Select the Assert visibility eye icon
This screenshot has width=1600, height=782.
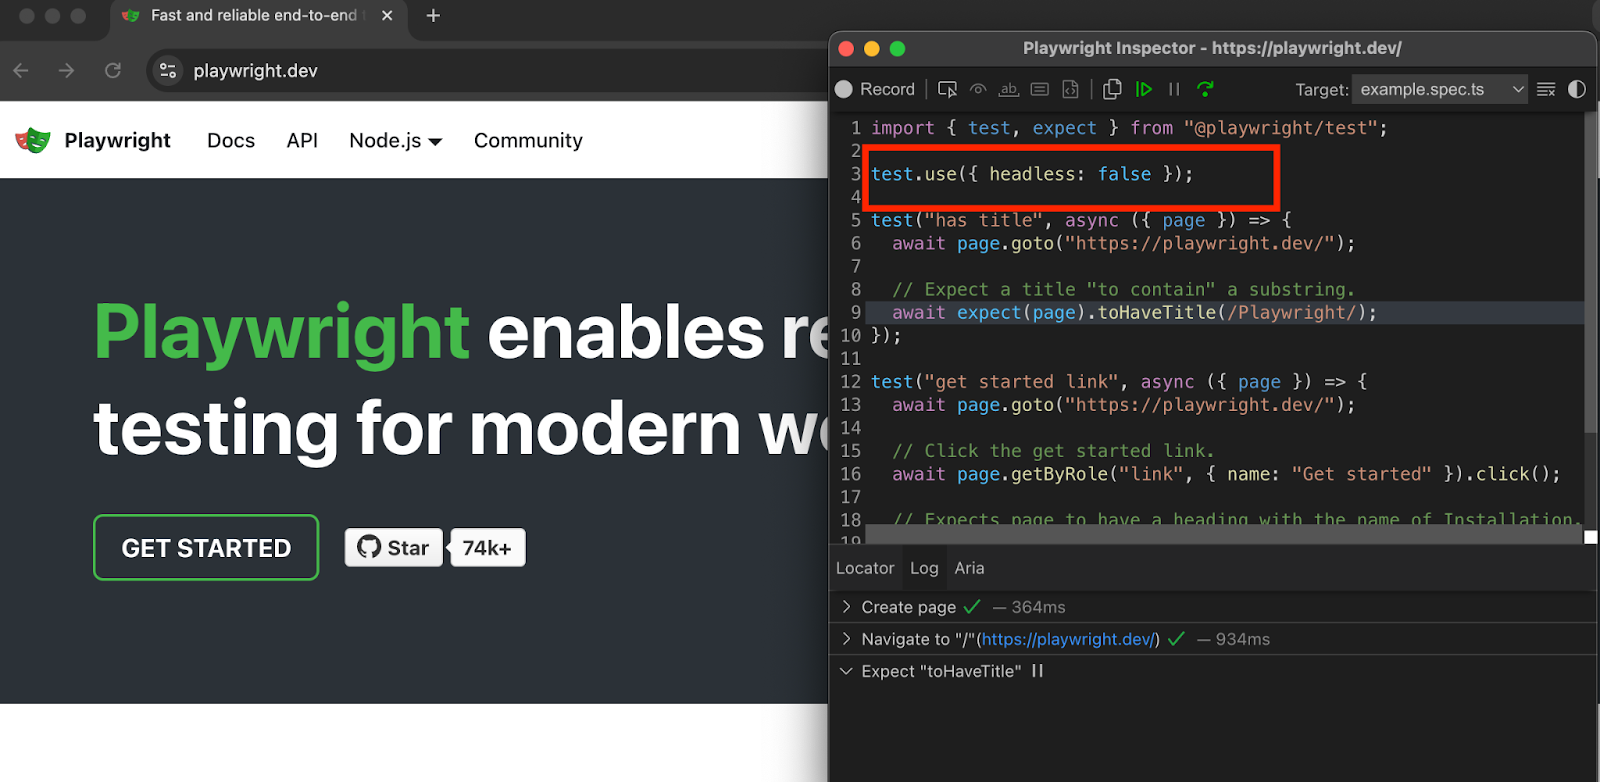coord(978,89)
